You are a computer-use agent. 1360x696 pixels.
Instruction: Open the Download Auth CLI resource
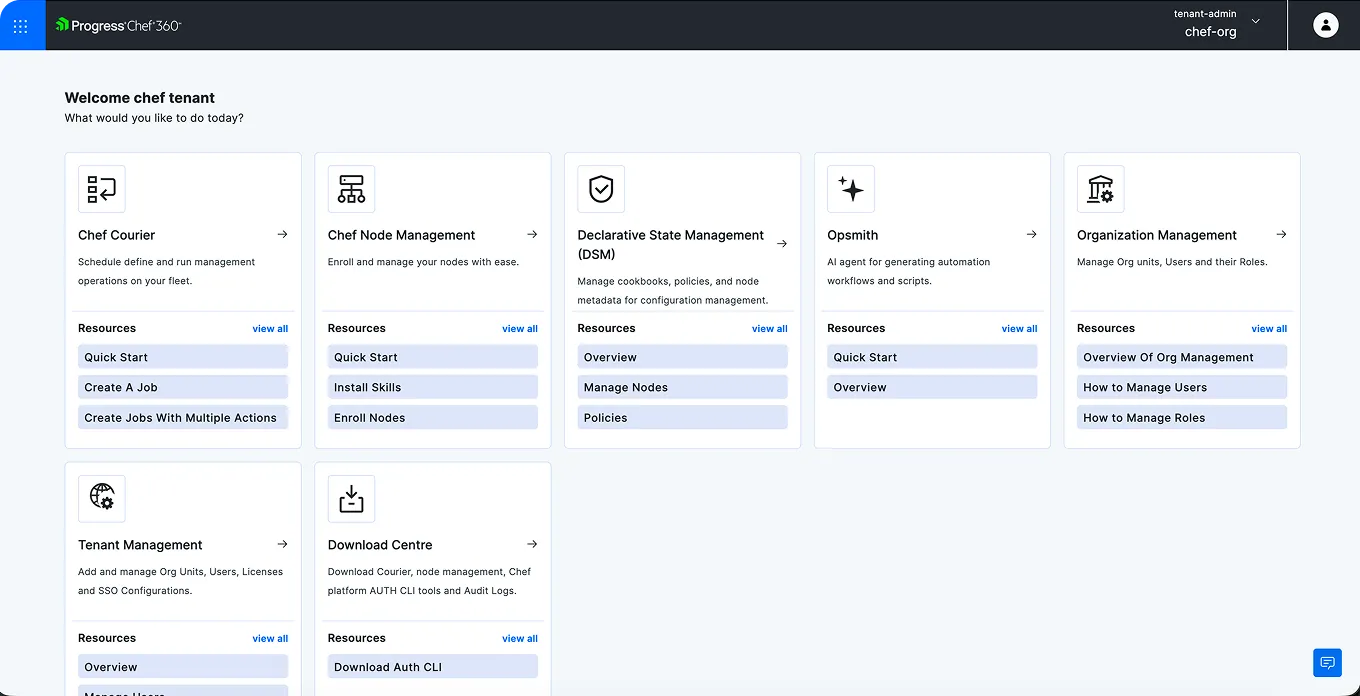(433, 667)
